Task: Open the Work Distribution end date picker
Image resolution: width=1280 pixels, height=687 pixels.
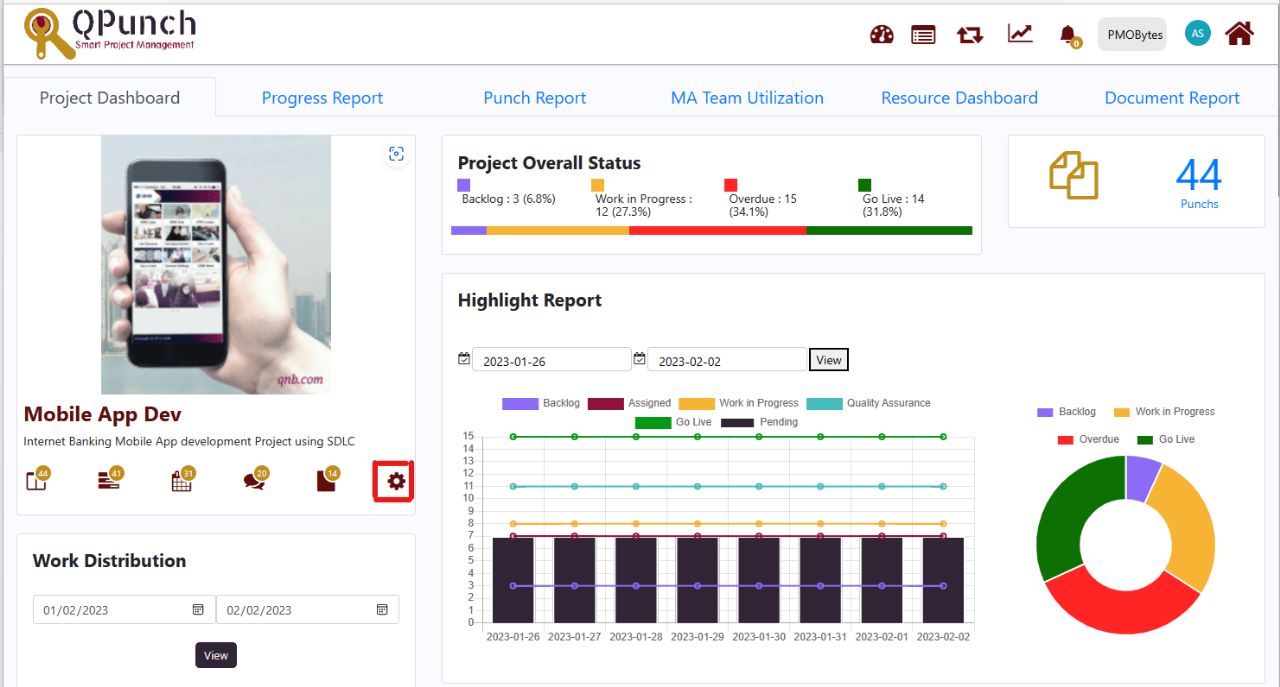Action: coord(382,610)
